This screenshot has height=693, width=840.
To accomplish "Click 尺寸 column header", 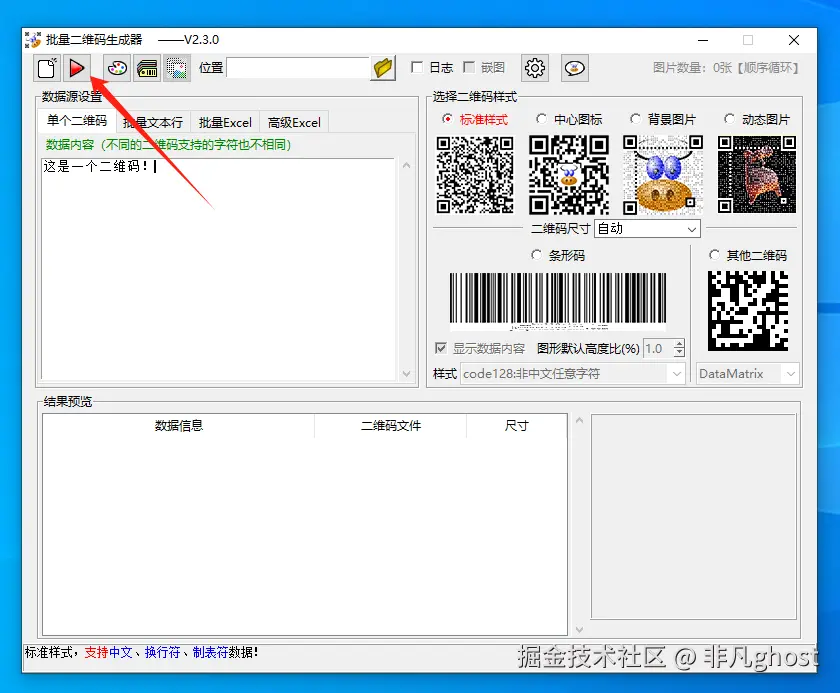I will (x=516, y=426).
